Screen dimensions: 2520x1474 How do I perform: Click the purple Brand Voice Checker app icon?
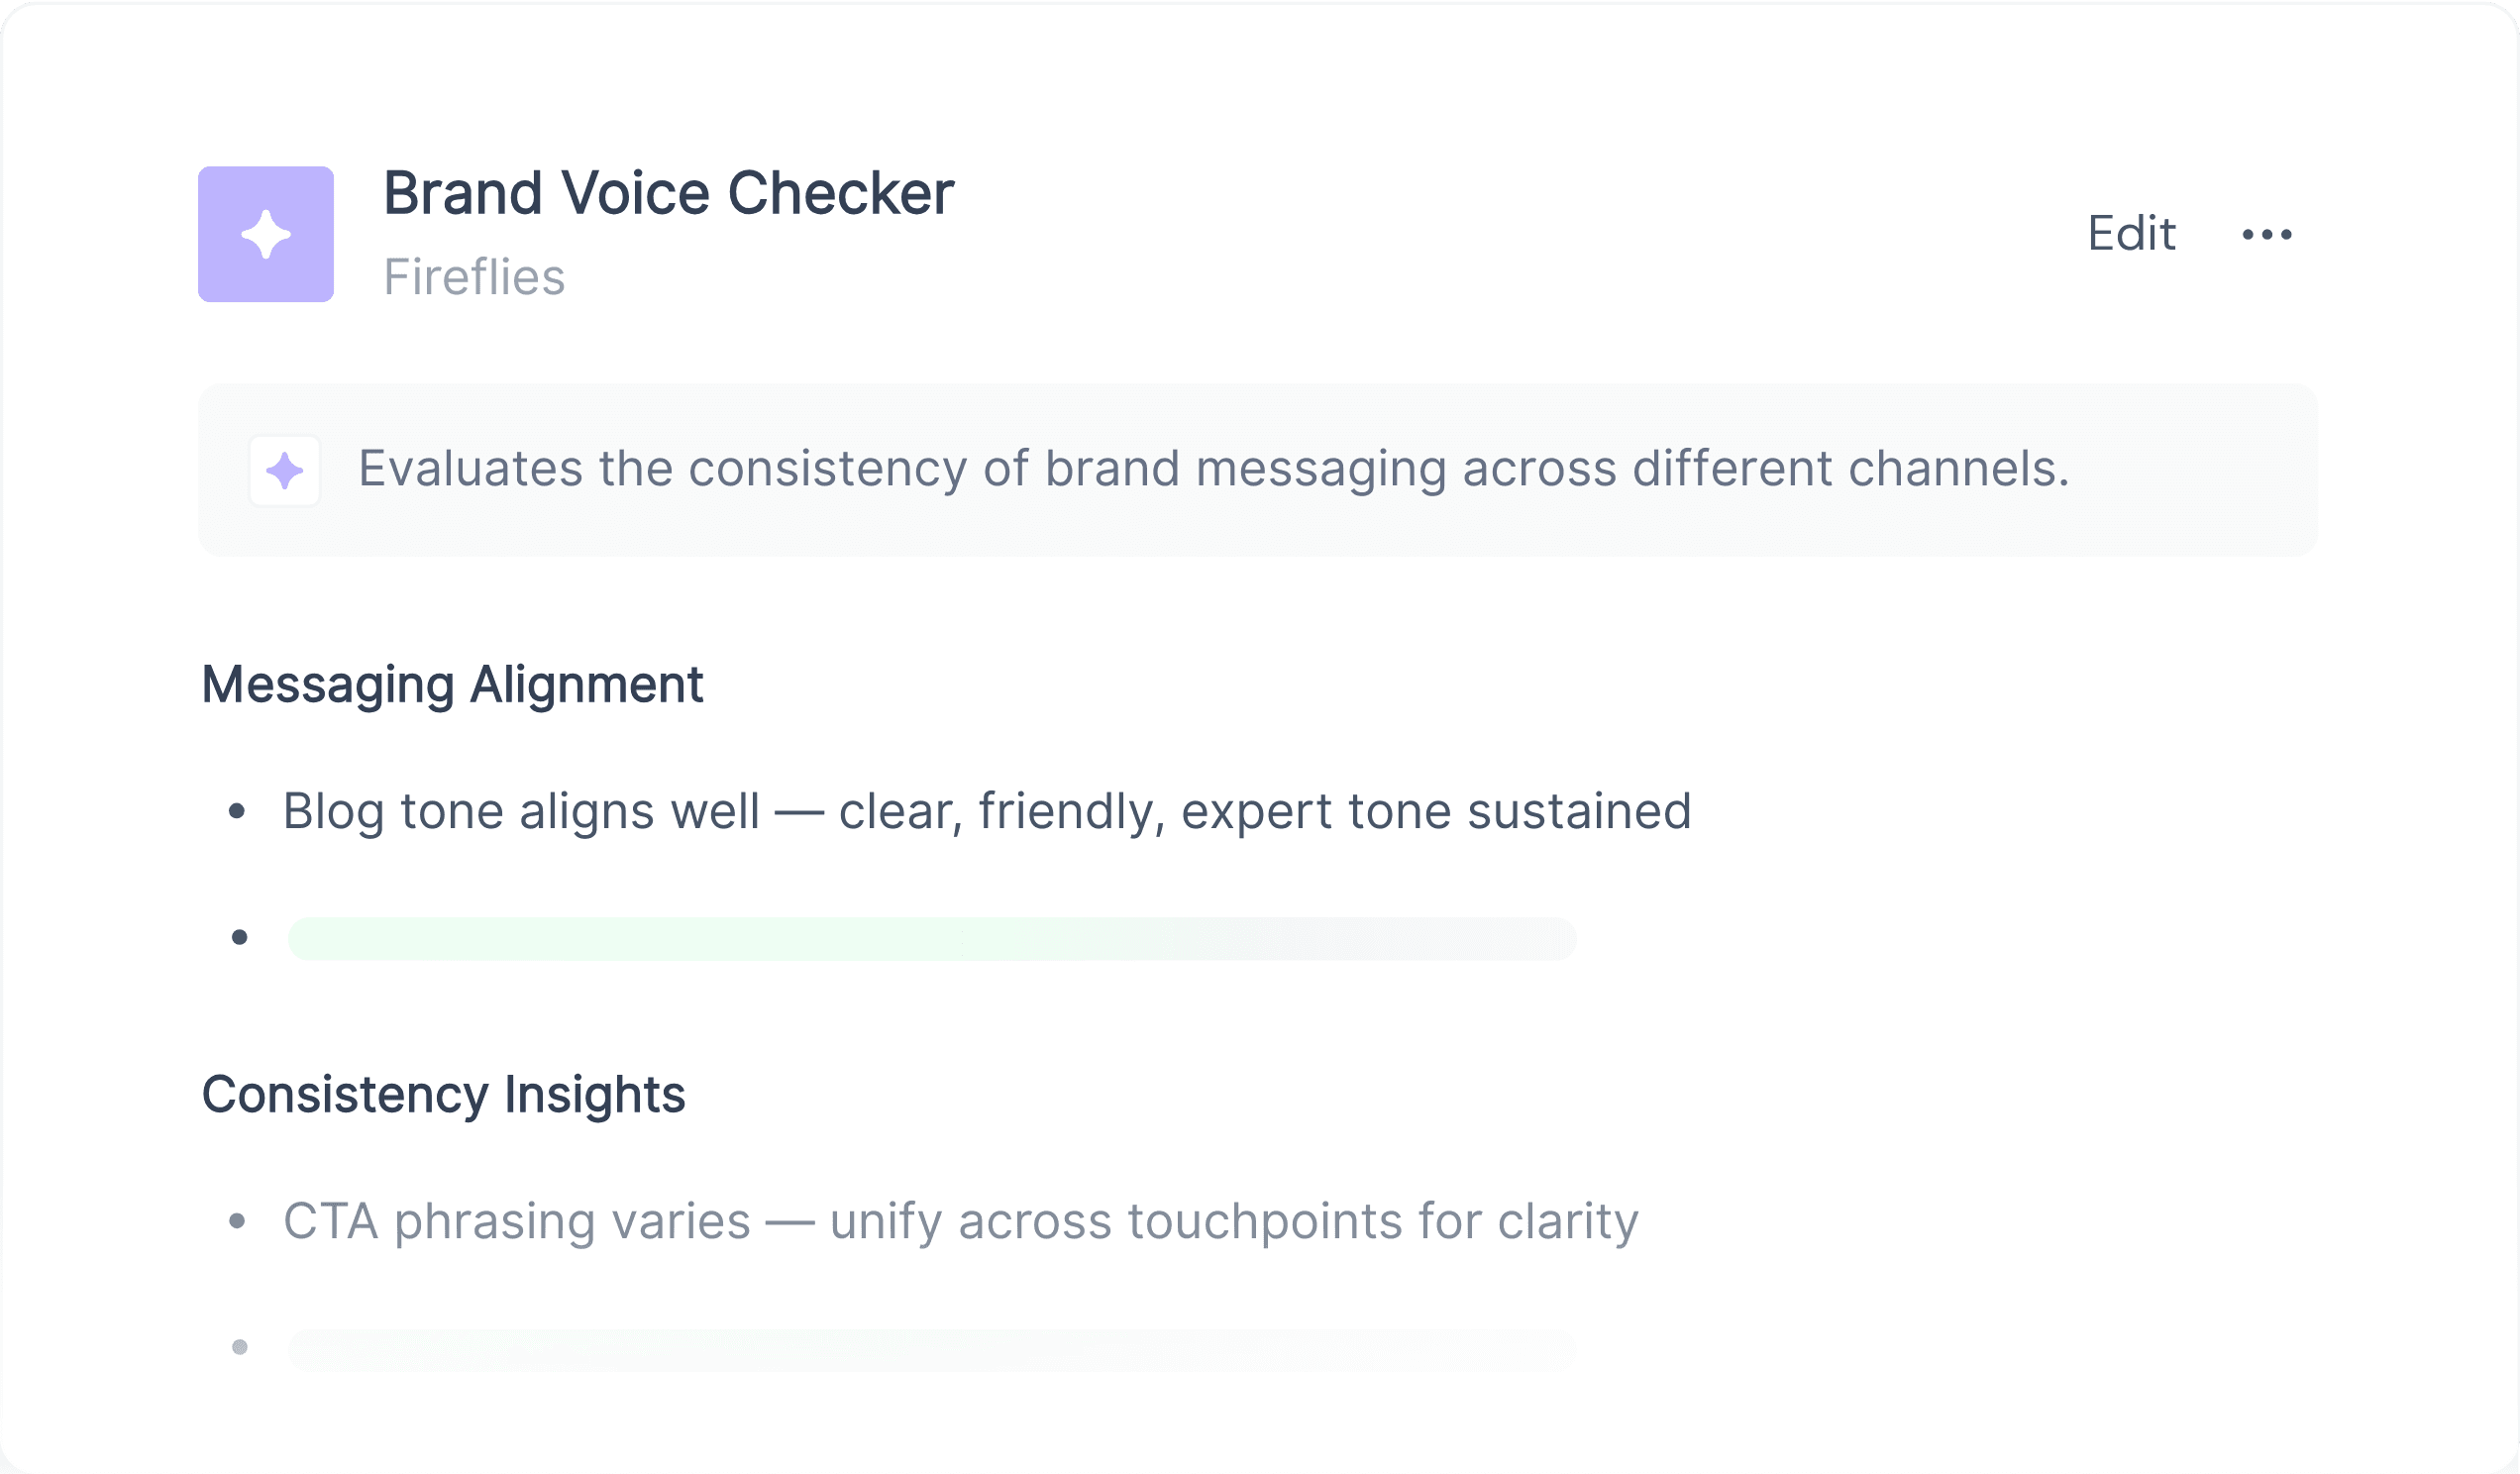coord(266,234)
